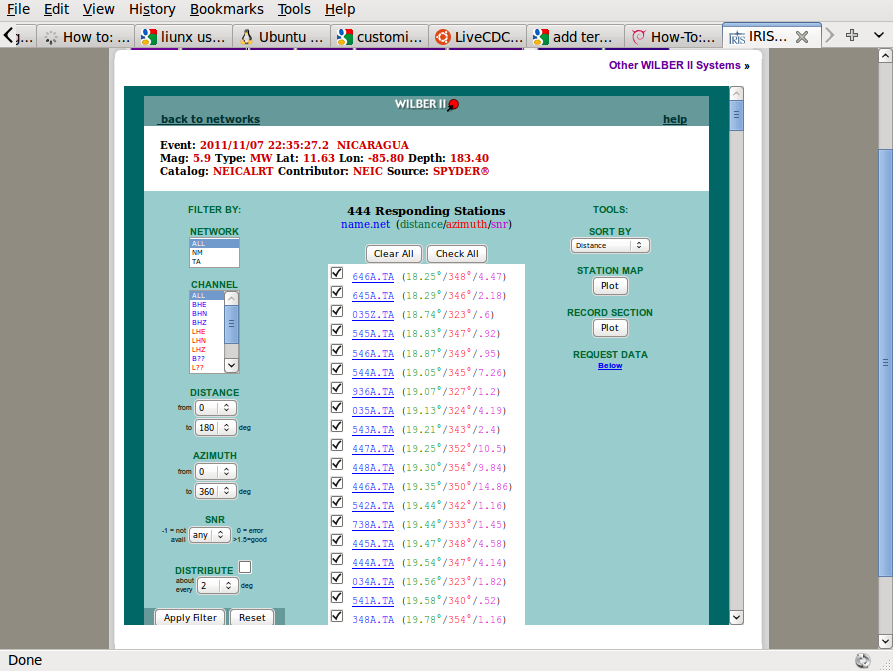Enable the Distribute checkbox
The width and height of the screenshot is (893, 671).
pos(245,567)
